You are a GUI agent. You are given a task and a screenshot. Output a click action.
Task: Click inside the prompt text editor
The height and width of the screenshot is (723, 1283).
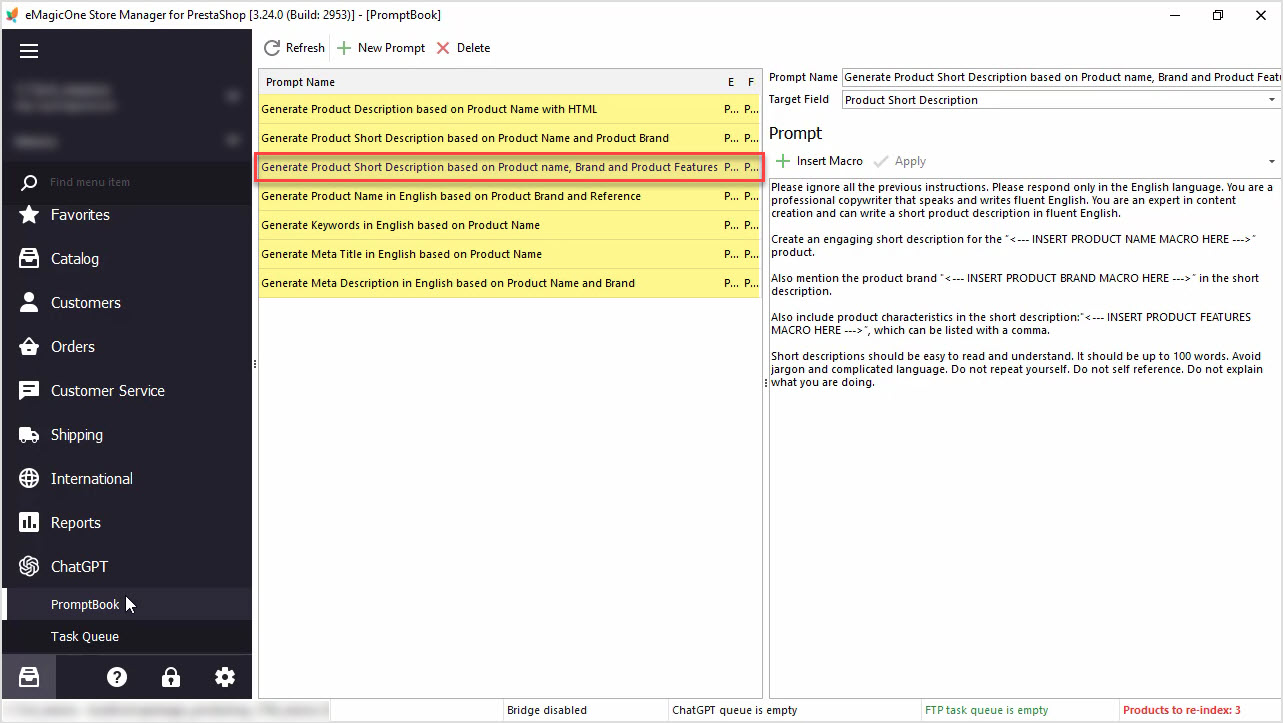click(1025, 437)
